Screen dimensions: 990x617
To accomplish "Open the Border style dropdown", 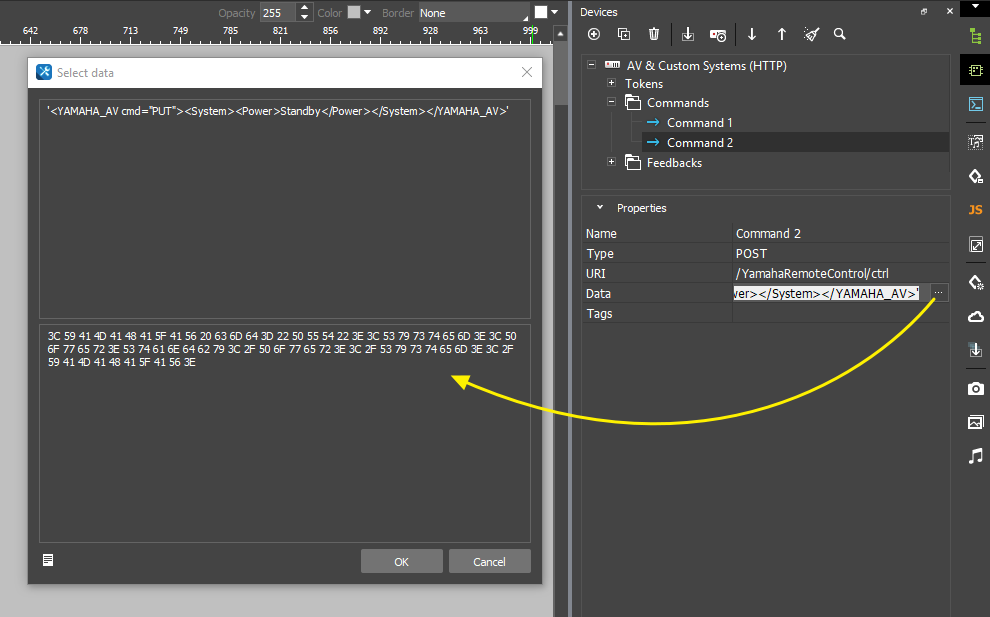I will coord(473,13).
